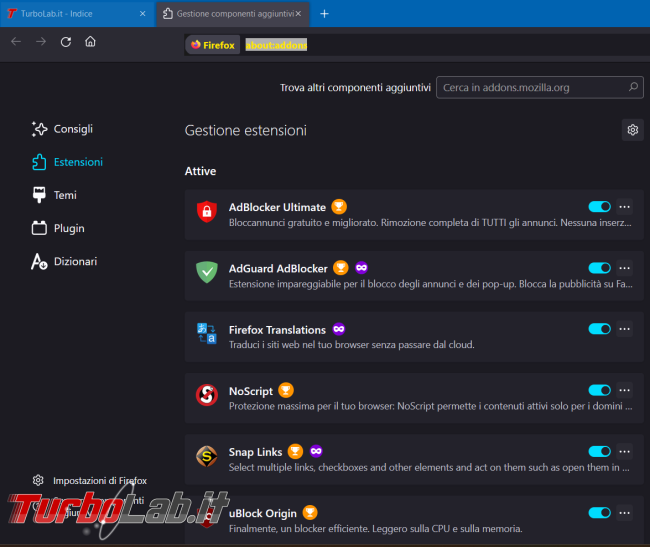The image size is (650, 547).
Task: Disable the uBlock Origin toggle
Action: 599,513
